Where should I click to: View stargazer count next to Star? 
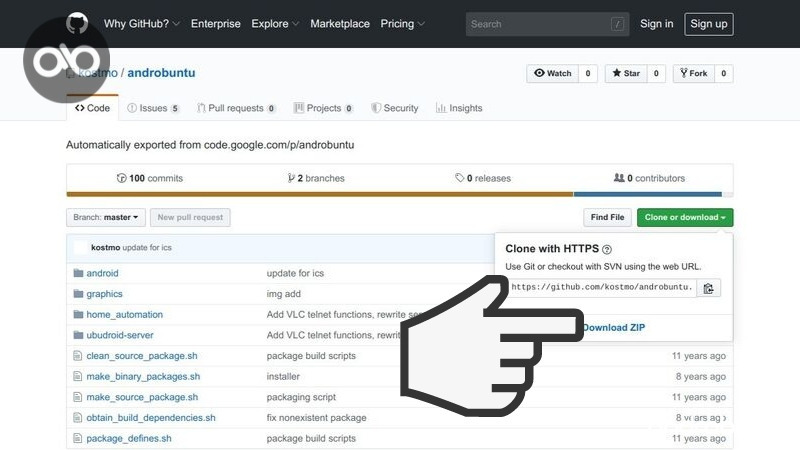click(656, 73)
